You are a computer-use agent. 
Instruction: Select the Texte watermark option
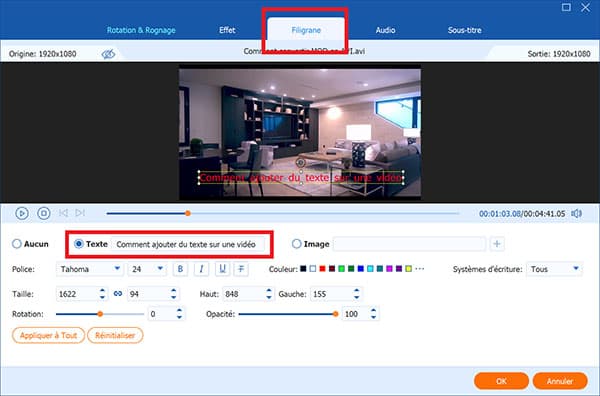[x=91, y=244]
